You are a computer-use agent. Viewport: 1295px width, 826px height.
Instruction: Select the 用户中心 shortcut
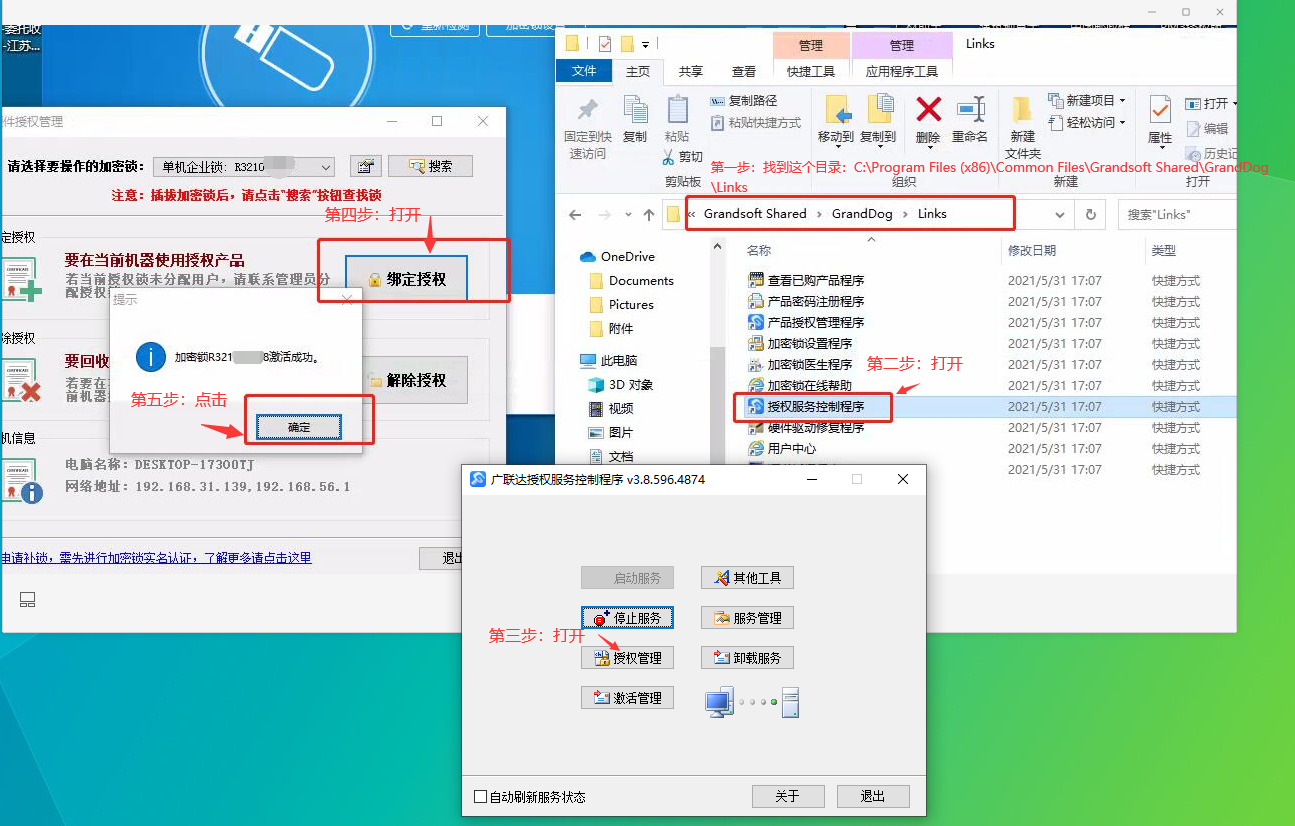[x=782, y=449]
